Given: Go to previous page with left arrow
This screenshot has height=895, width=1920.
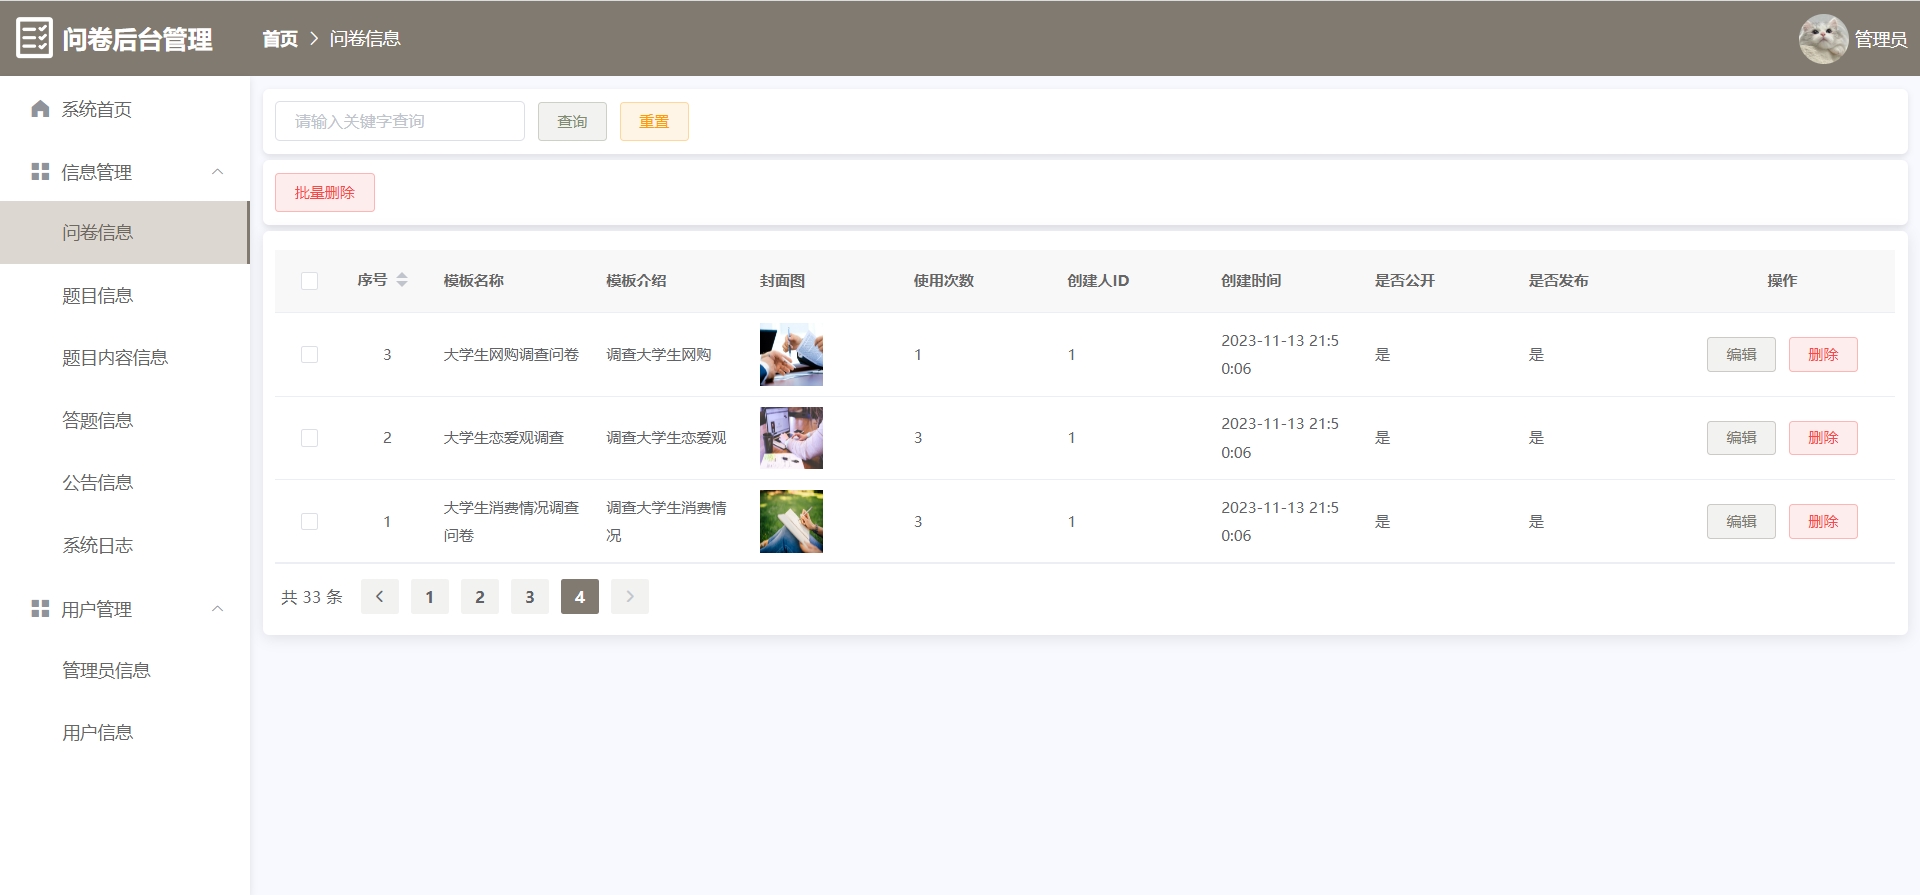Looking at the screenshot, I should (x=379, y=597).
